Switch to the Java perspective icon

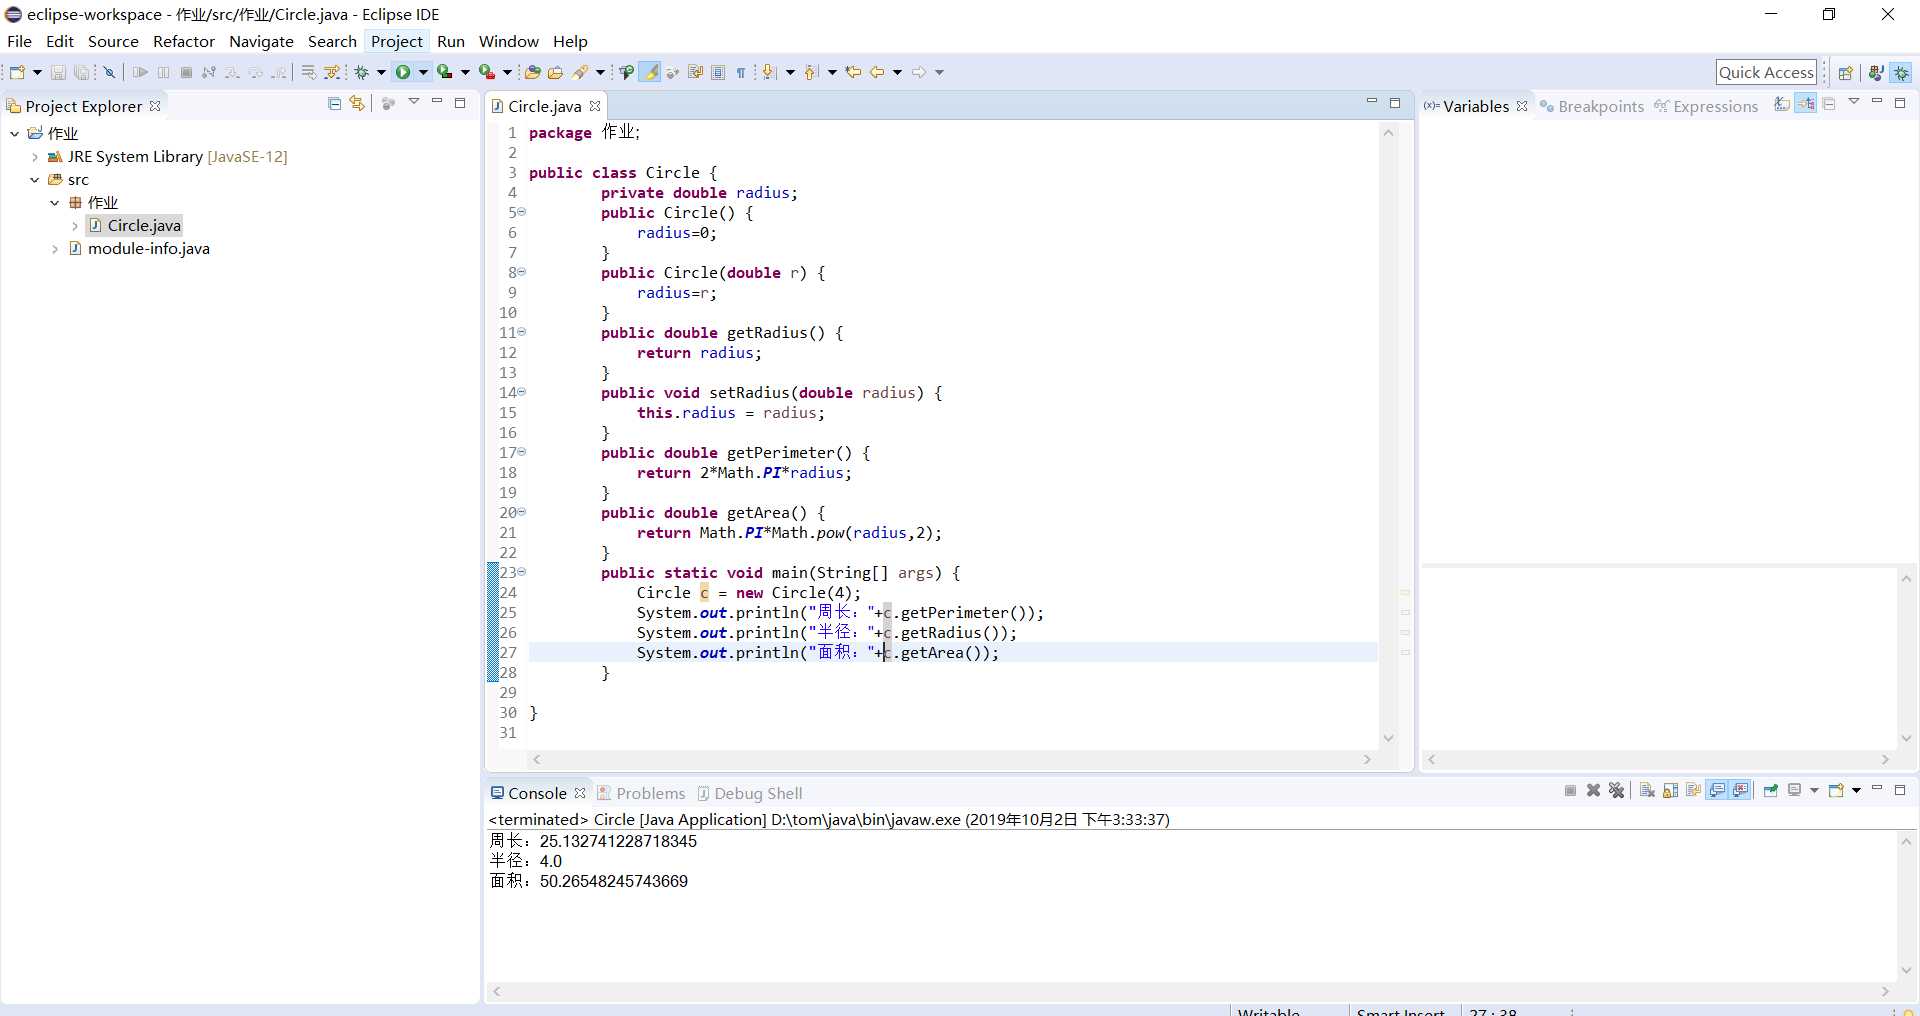point(1876,72)
